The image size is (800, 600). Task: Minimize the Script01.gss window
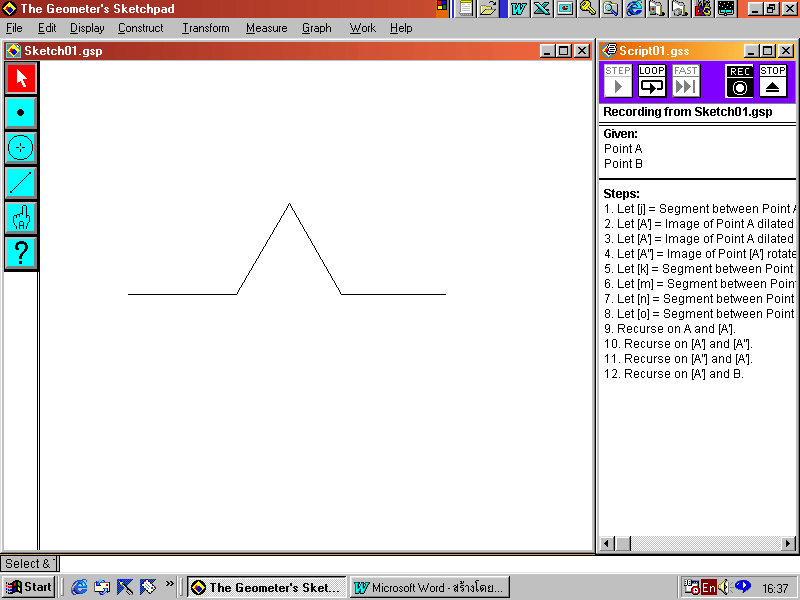(751, 51)
